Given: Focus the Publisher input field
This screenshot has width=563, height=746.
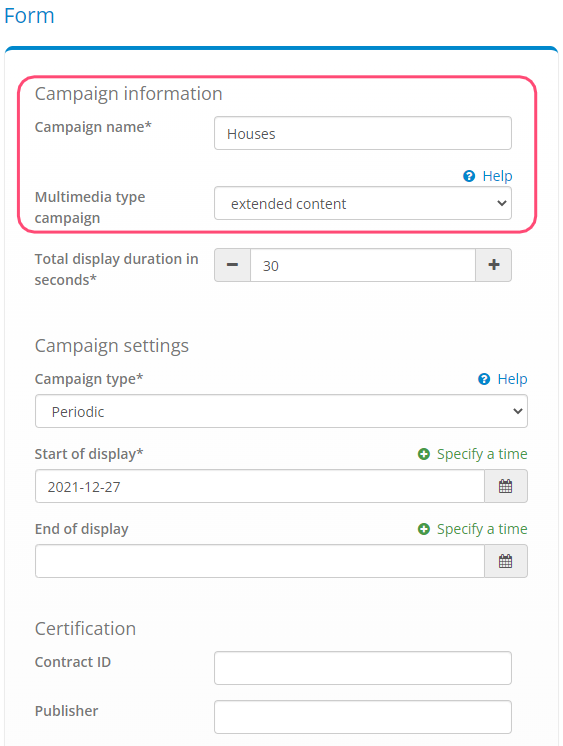Looking at the screenshot, I should (x=363, y=717).
